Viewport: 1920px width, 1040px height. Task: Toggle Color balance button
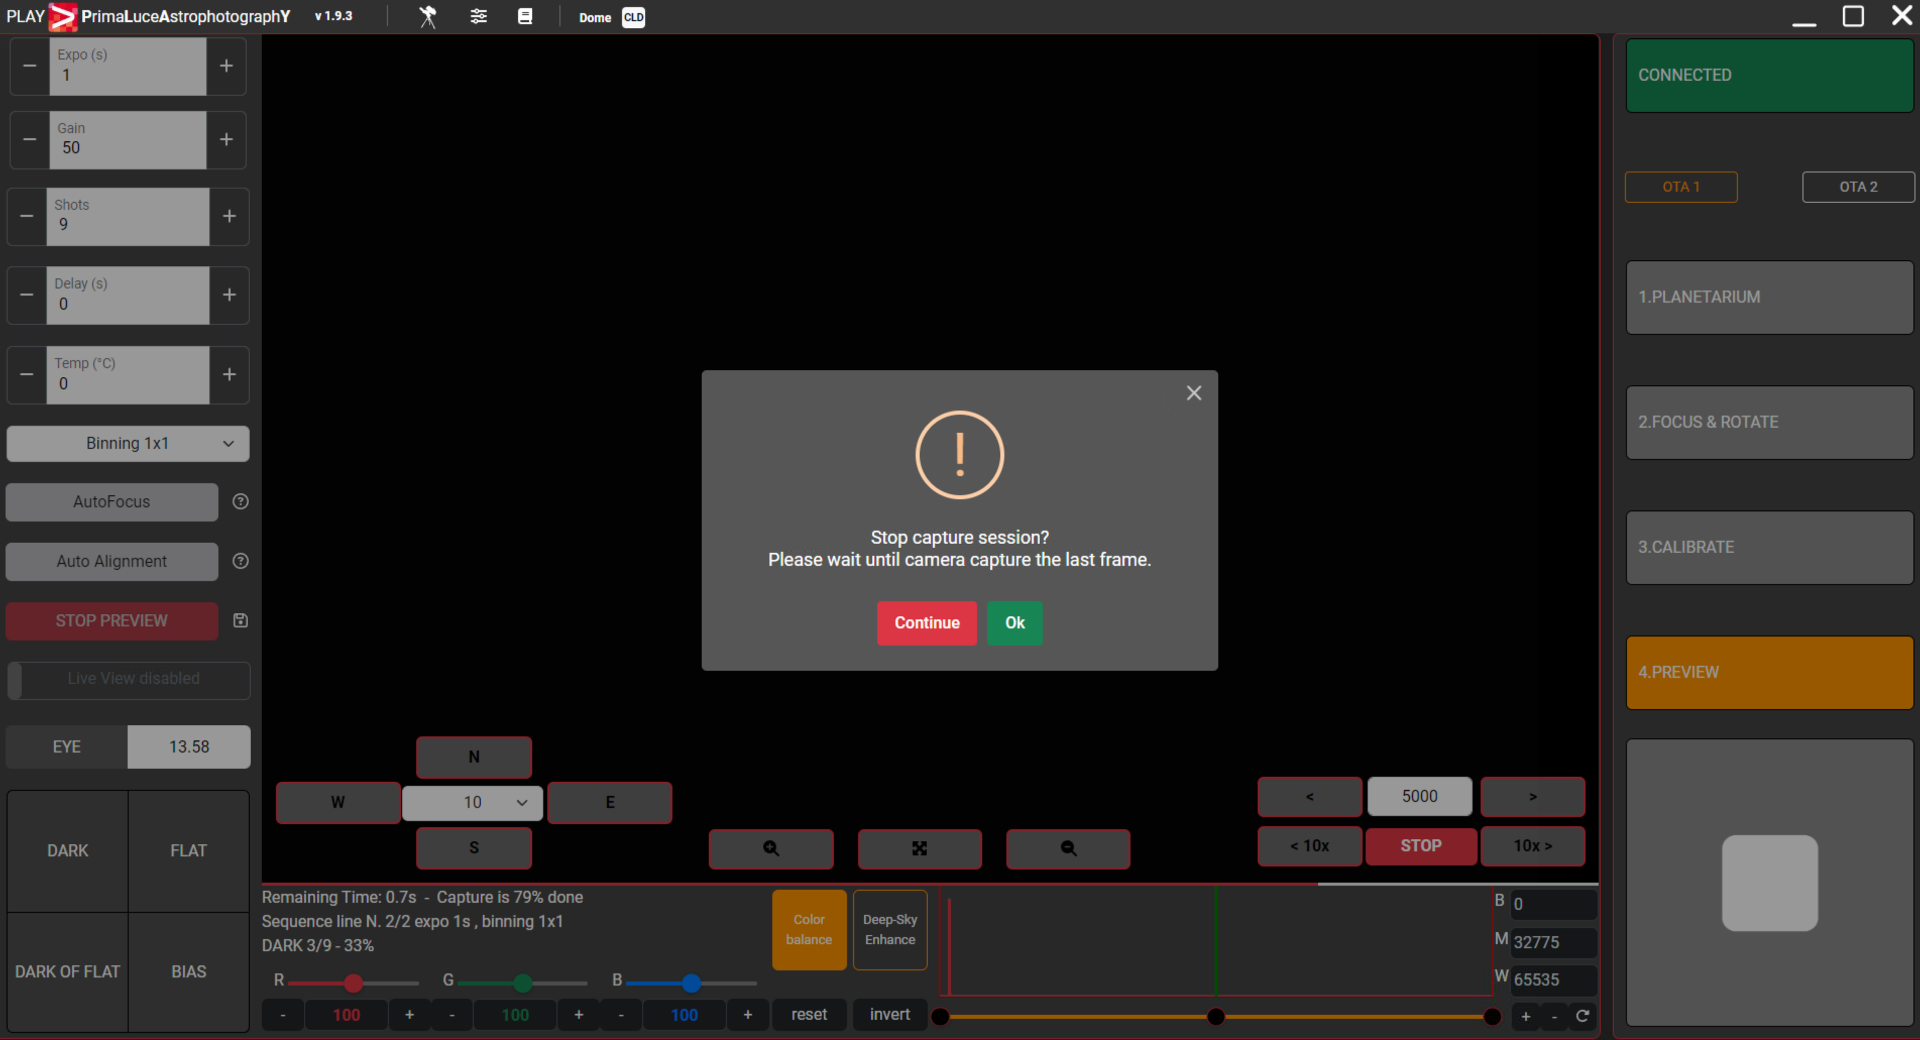click(x=809, y=930)
